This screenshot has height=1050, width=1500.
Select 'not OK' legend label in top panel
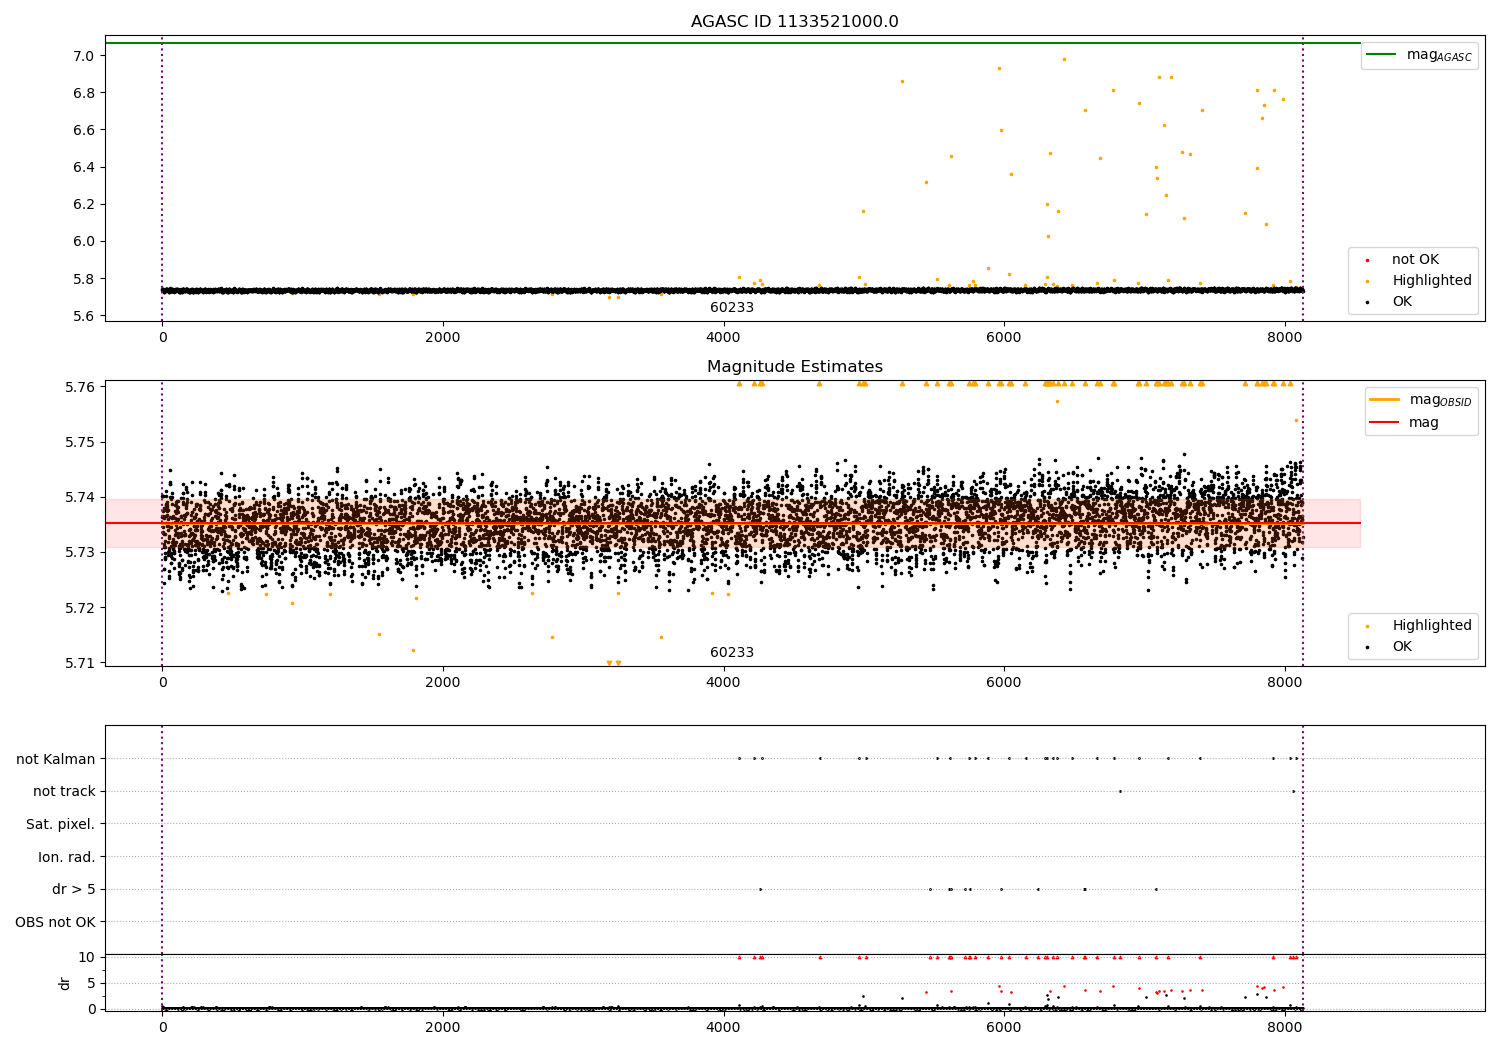(x=1415, y=260)
